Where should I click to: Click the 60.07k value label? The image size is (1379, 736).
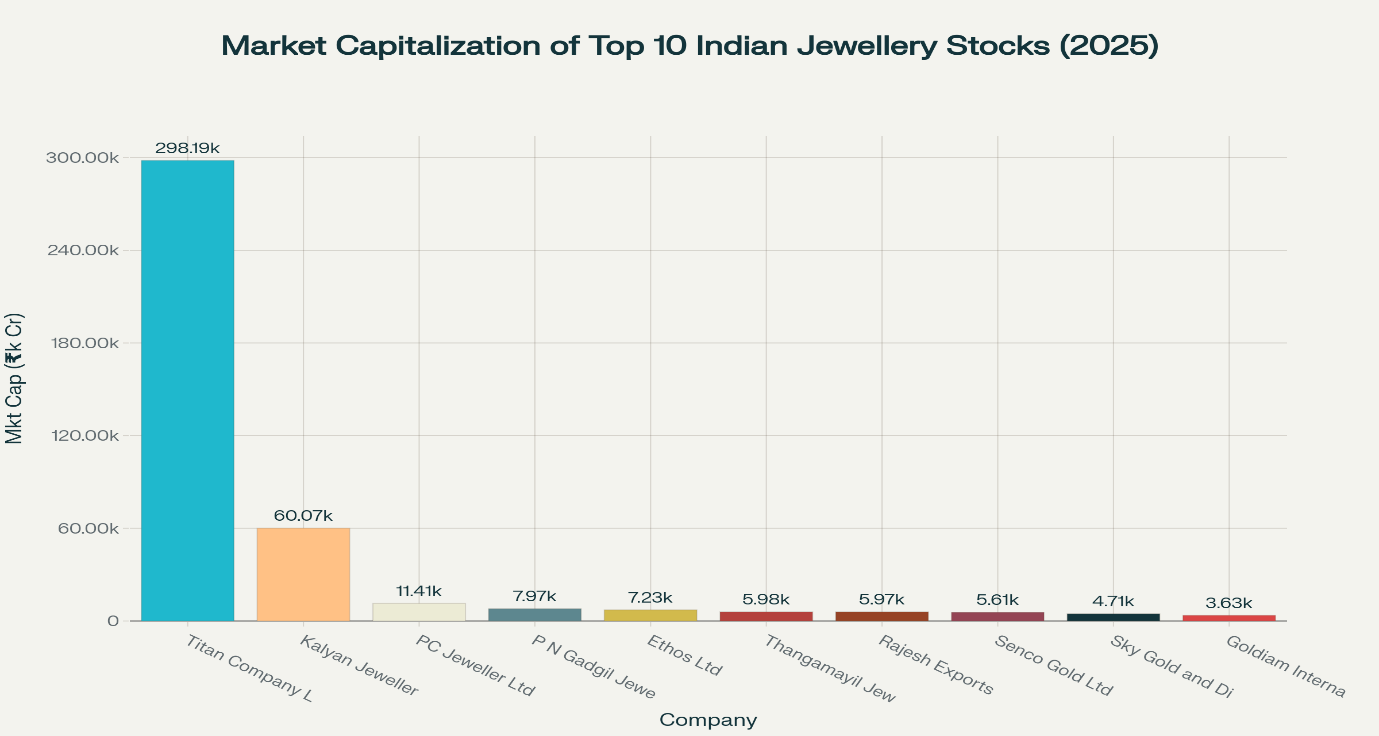coord(303,515)
